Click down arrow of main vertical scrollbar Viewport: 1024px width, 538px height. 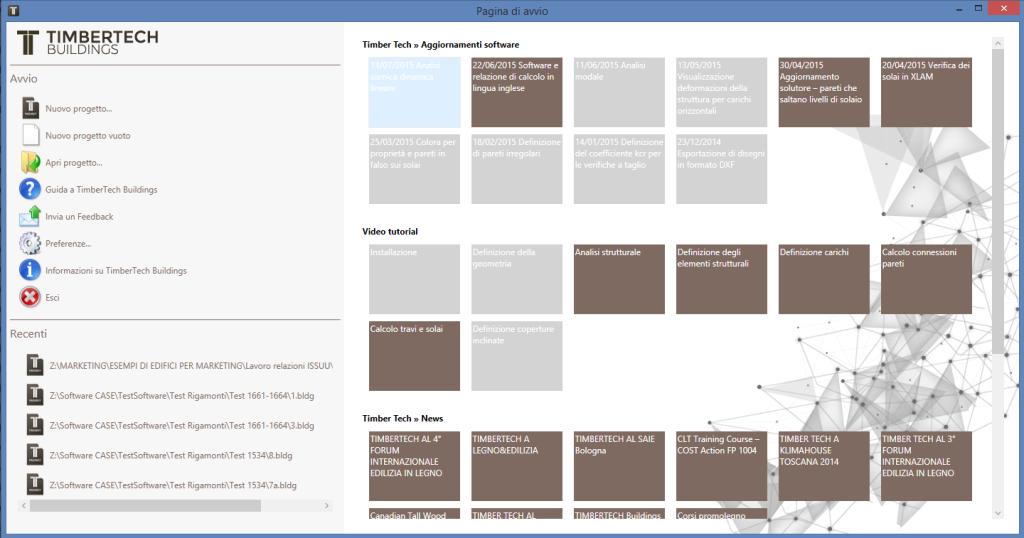997,513
